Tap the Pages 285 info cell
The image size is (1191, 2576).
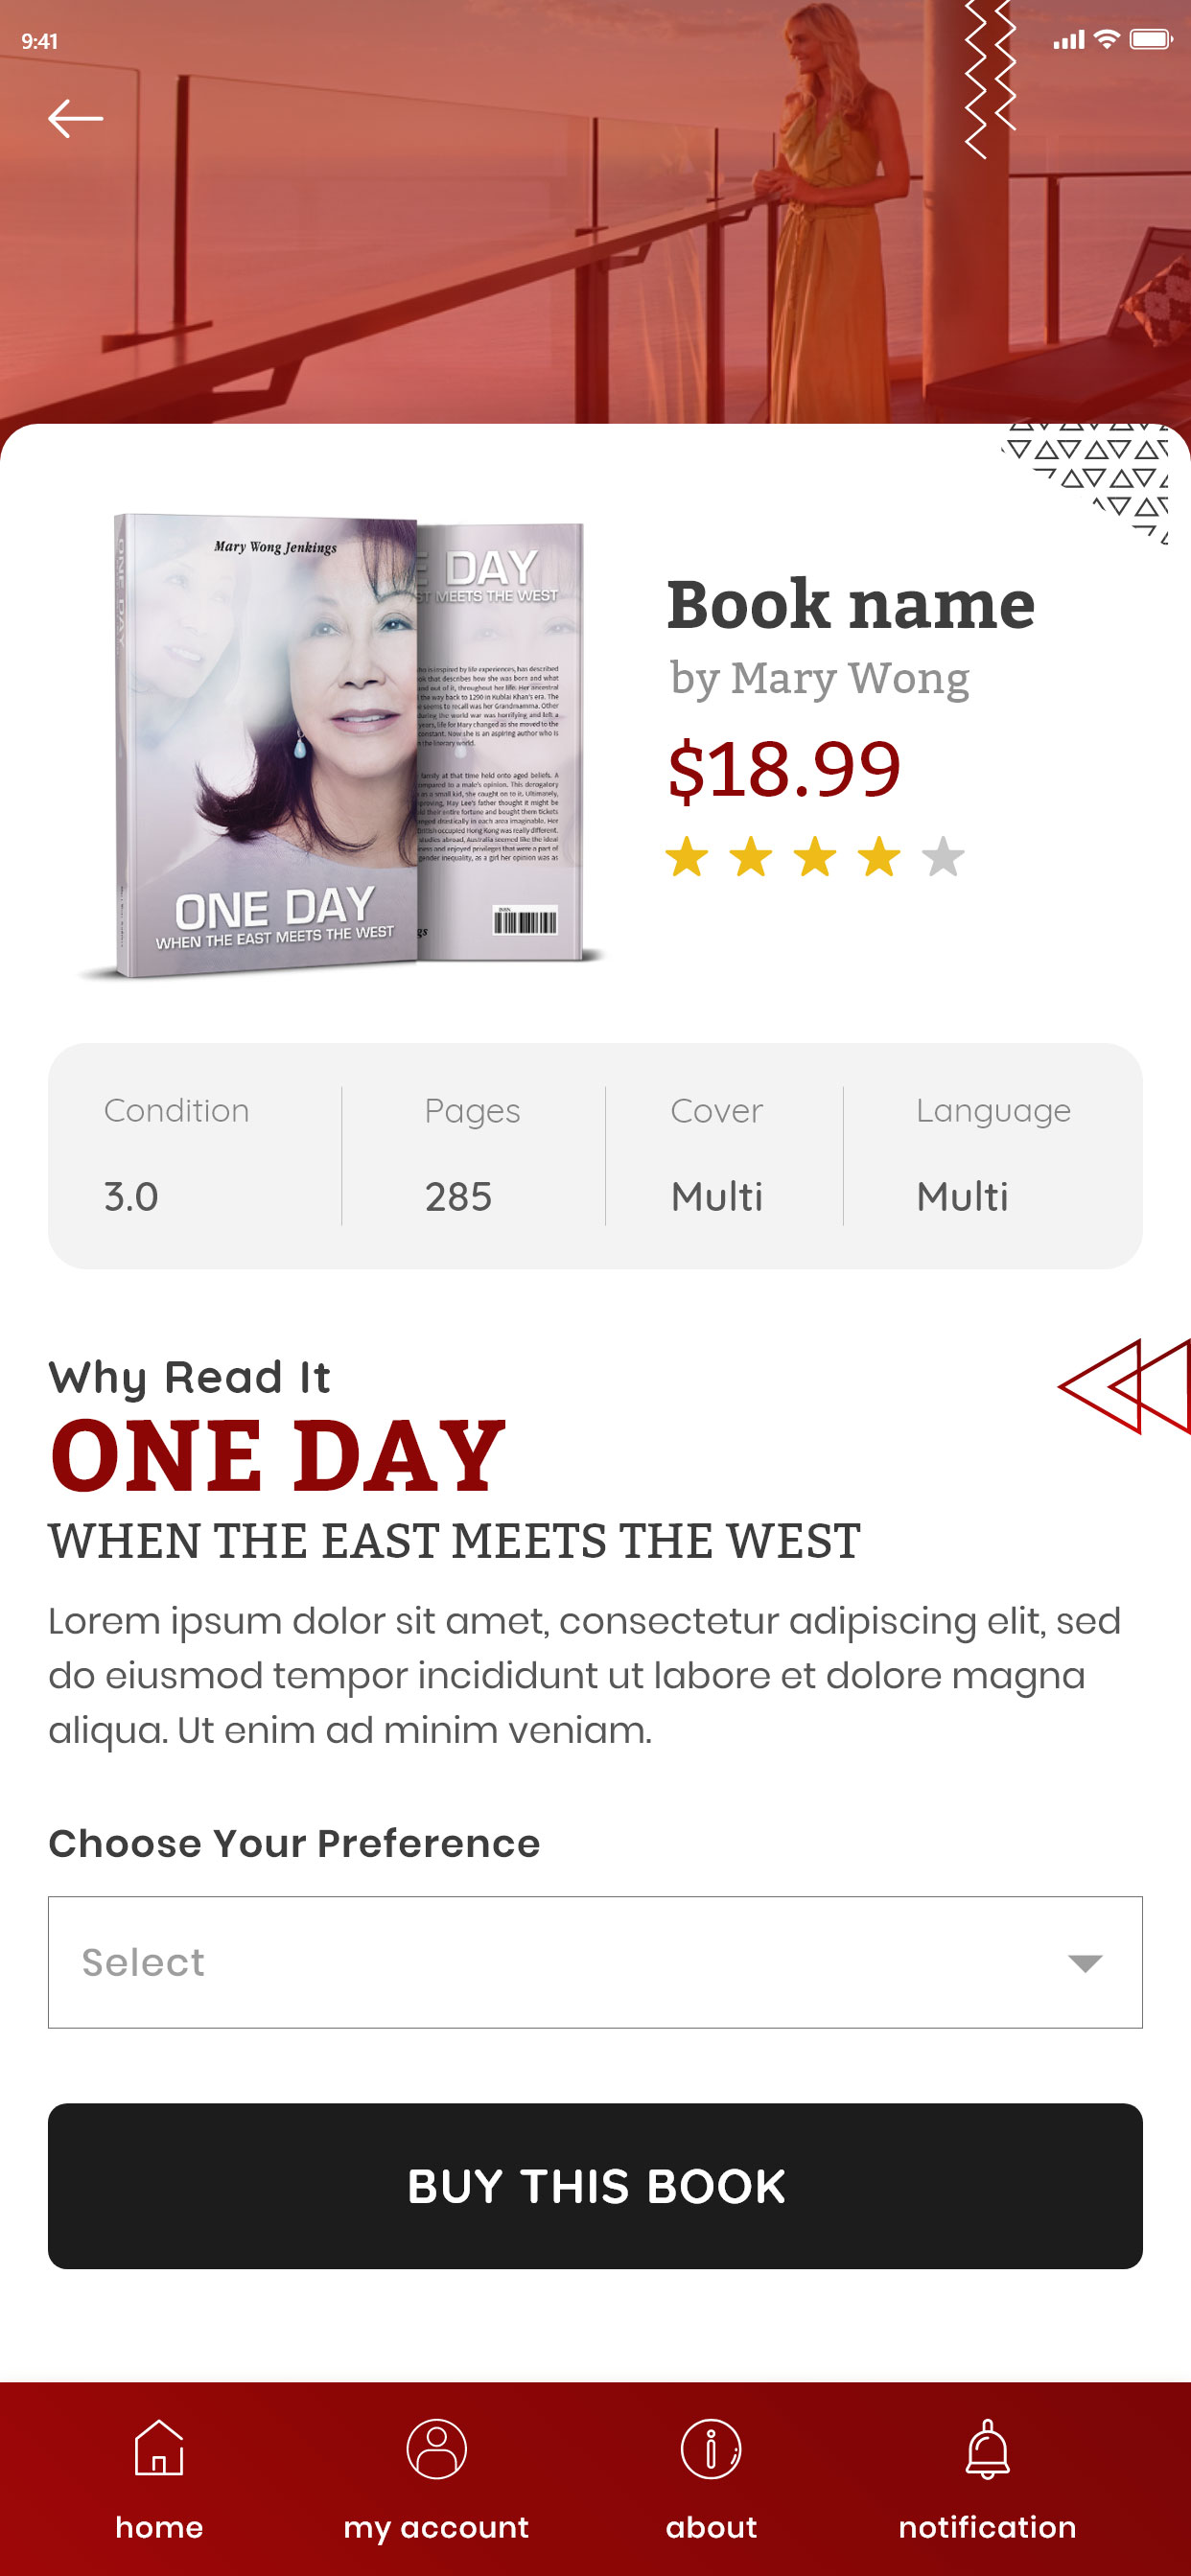tap(473, 1155)
